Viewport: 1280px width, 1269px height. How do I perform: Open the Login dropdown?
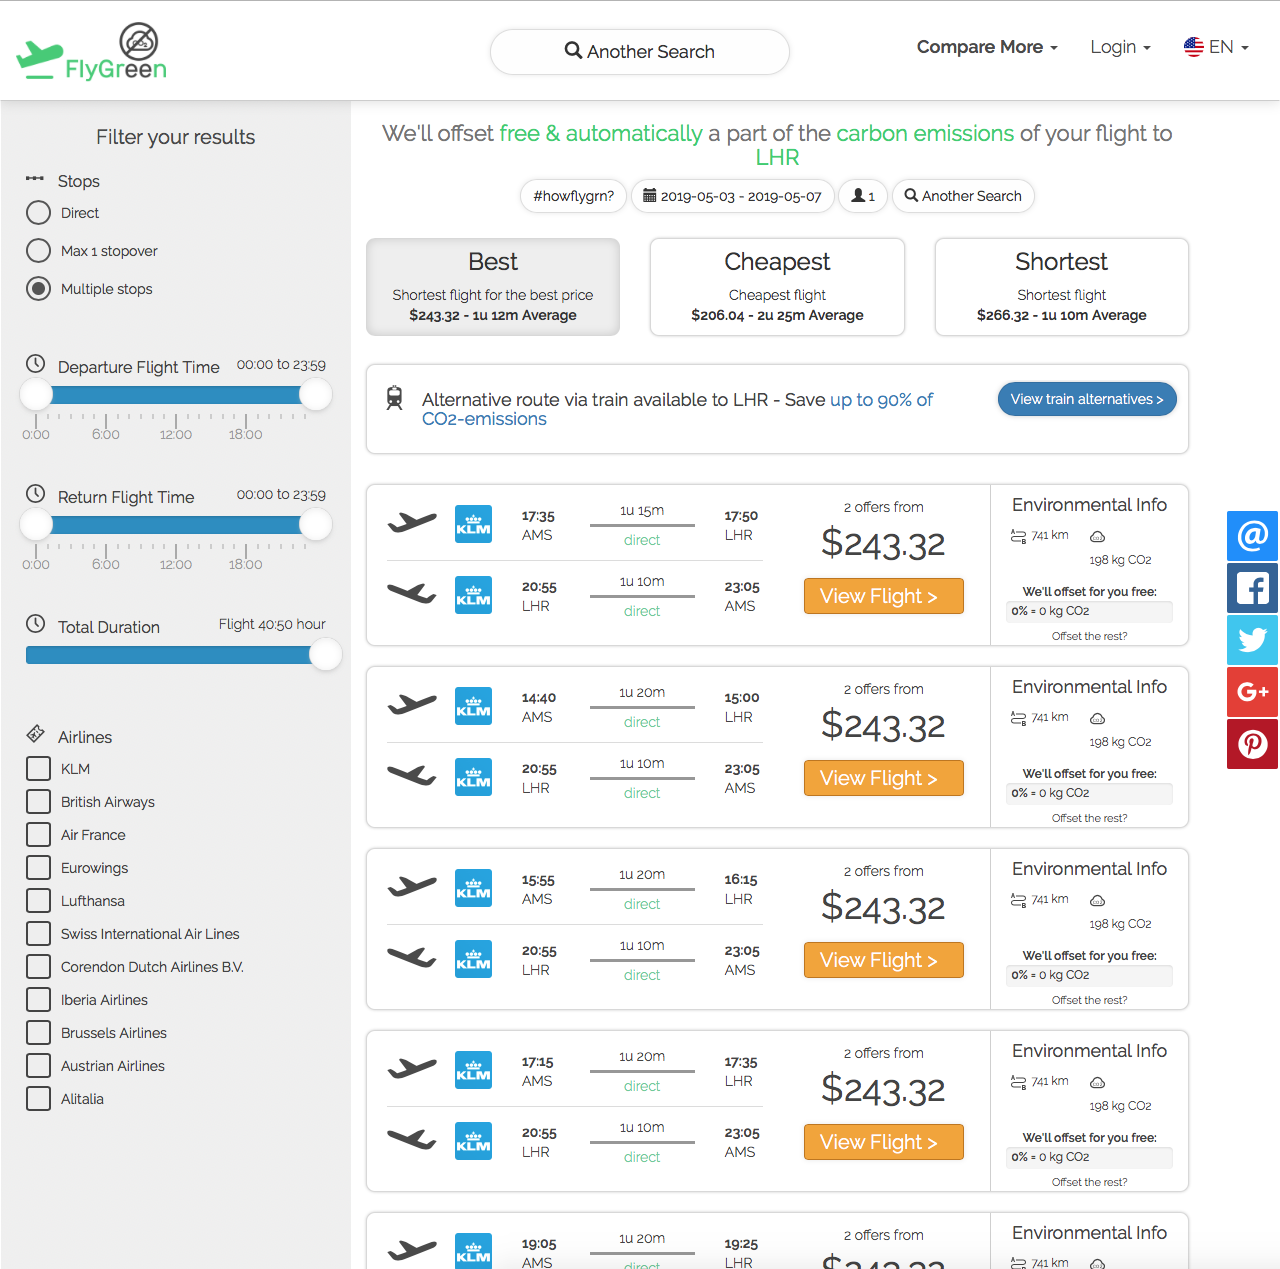[1120, 47]
